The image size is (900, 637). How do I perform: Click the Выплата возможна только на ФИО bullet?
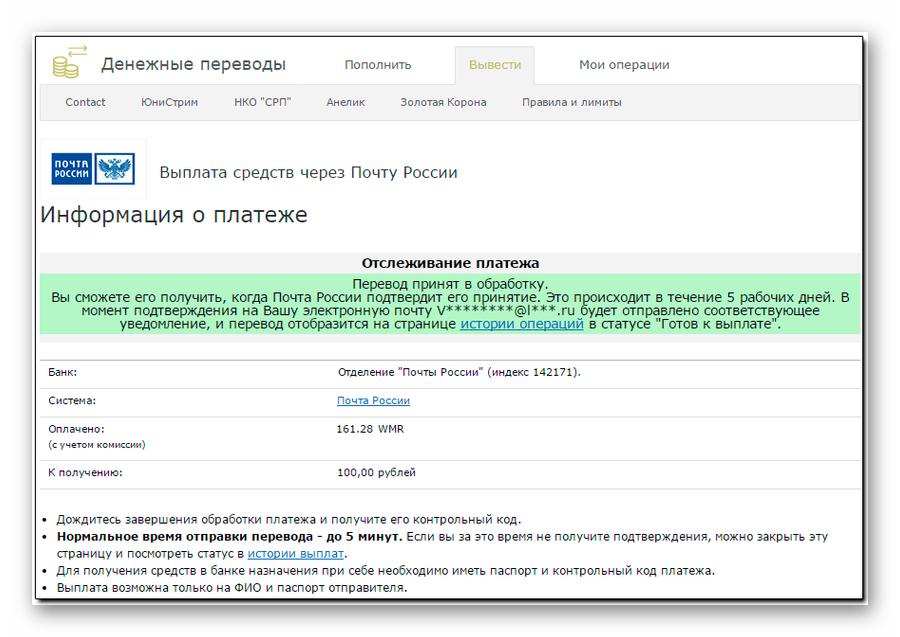[x=232, y=588]
